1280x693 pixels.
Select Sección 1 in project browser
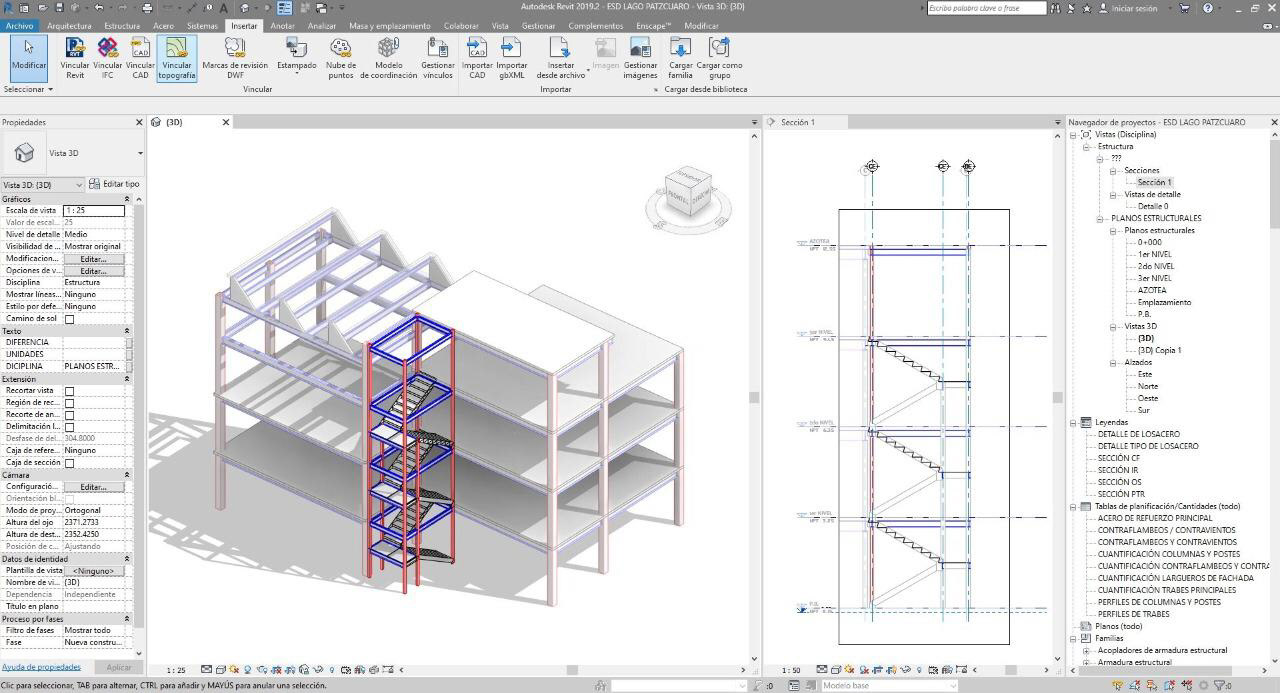pyautogui.click(x=1154, y=182)
